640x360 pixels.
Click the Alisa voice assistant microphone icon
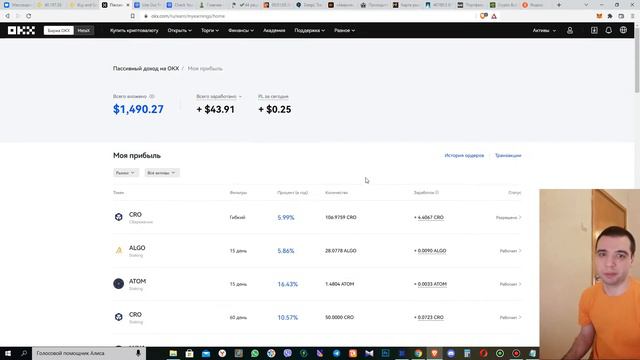[x=138, y=353]
